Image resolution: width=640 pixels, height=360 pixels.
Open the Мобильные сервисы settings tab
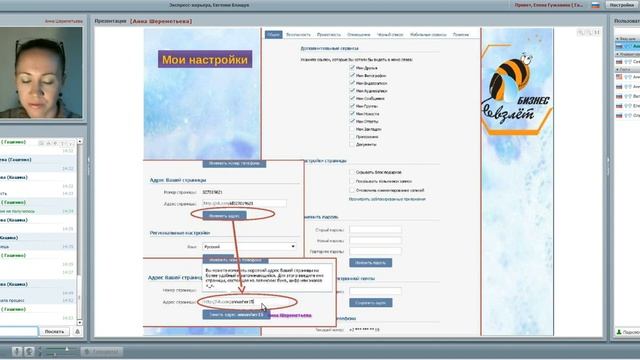pos(428,35)
